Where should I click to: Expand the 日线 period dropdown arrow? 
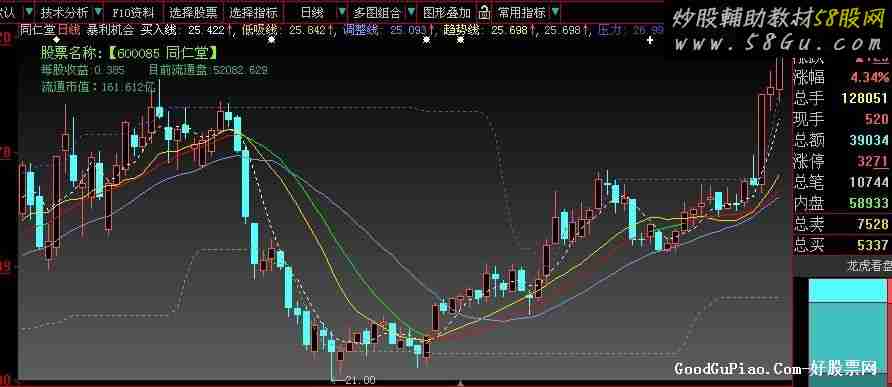pos(341,12)
